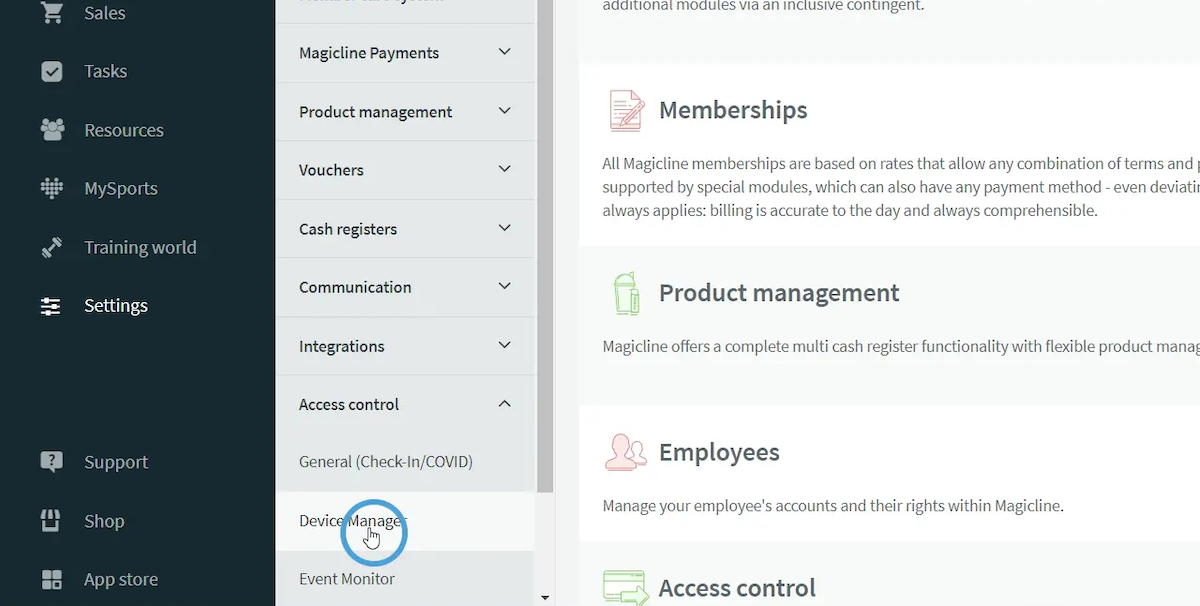Select General (Check-In/COVID) menu item

tap(385, 462)
